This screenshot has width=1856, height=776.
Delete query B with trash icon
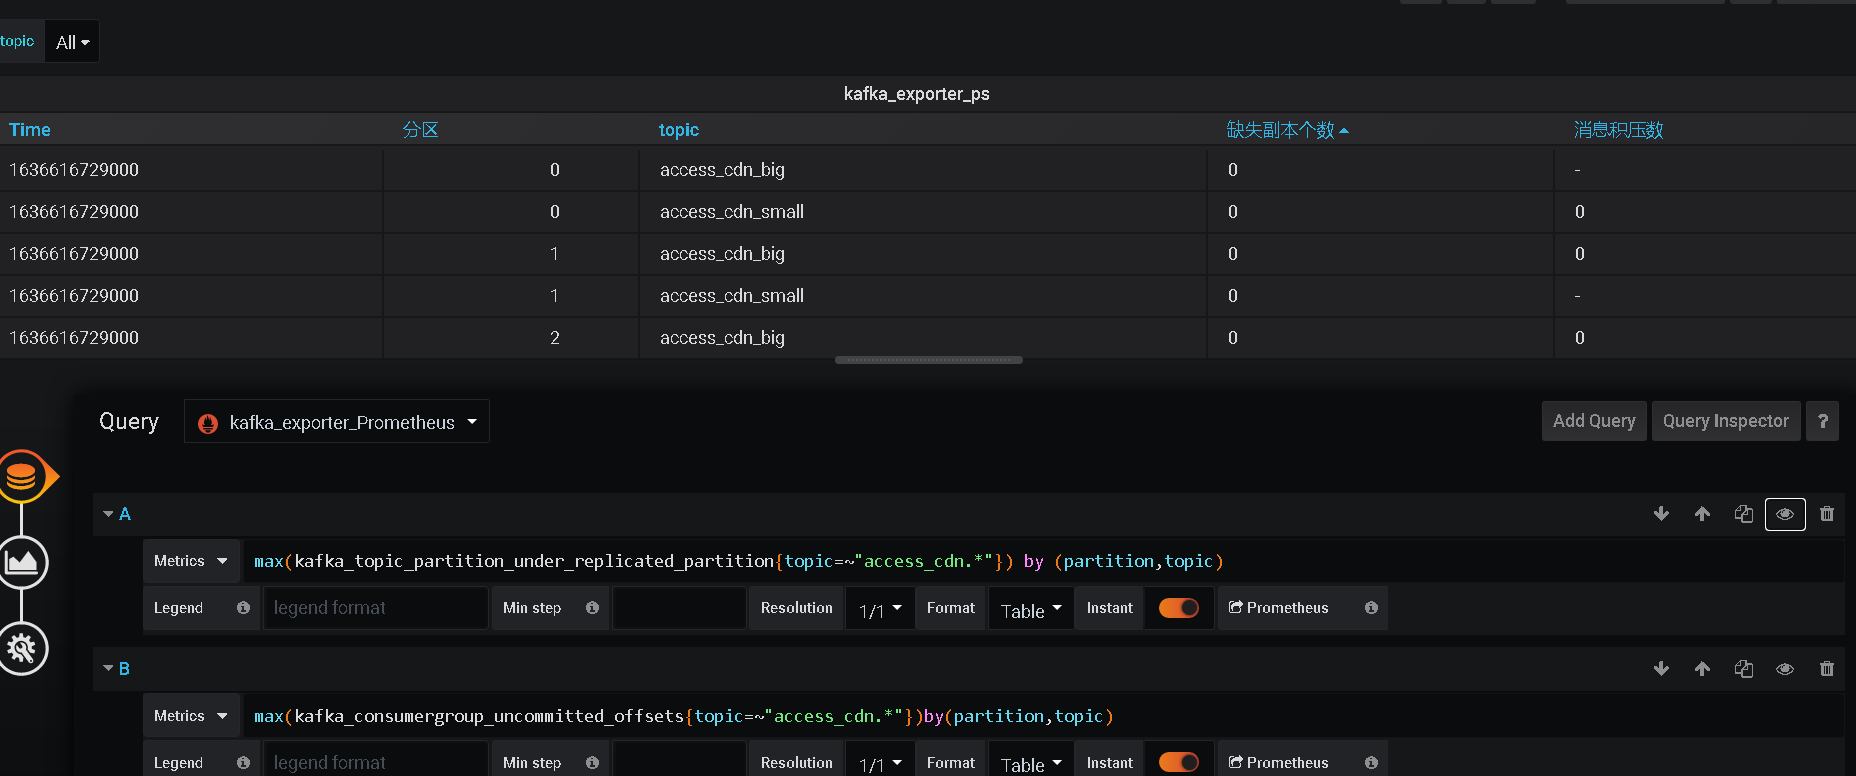pyautogui.click(x=1827, y=669)
